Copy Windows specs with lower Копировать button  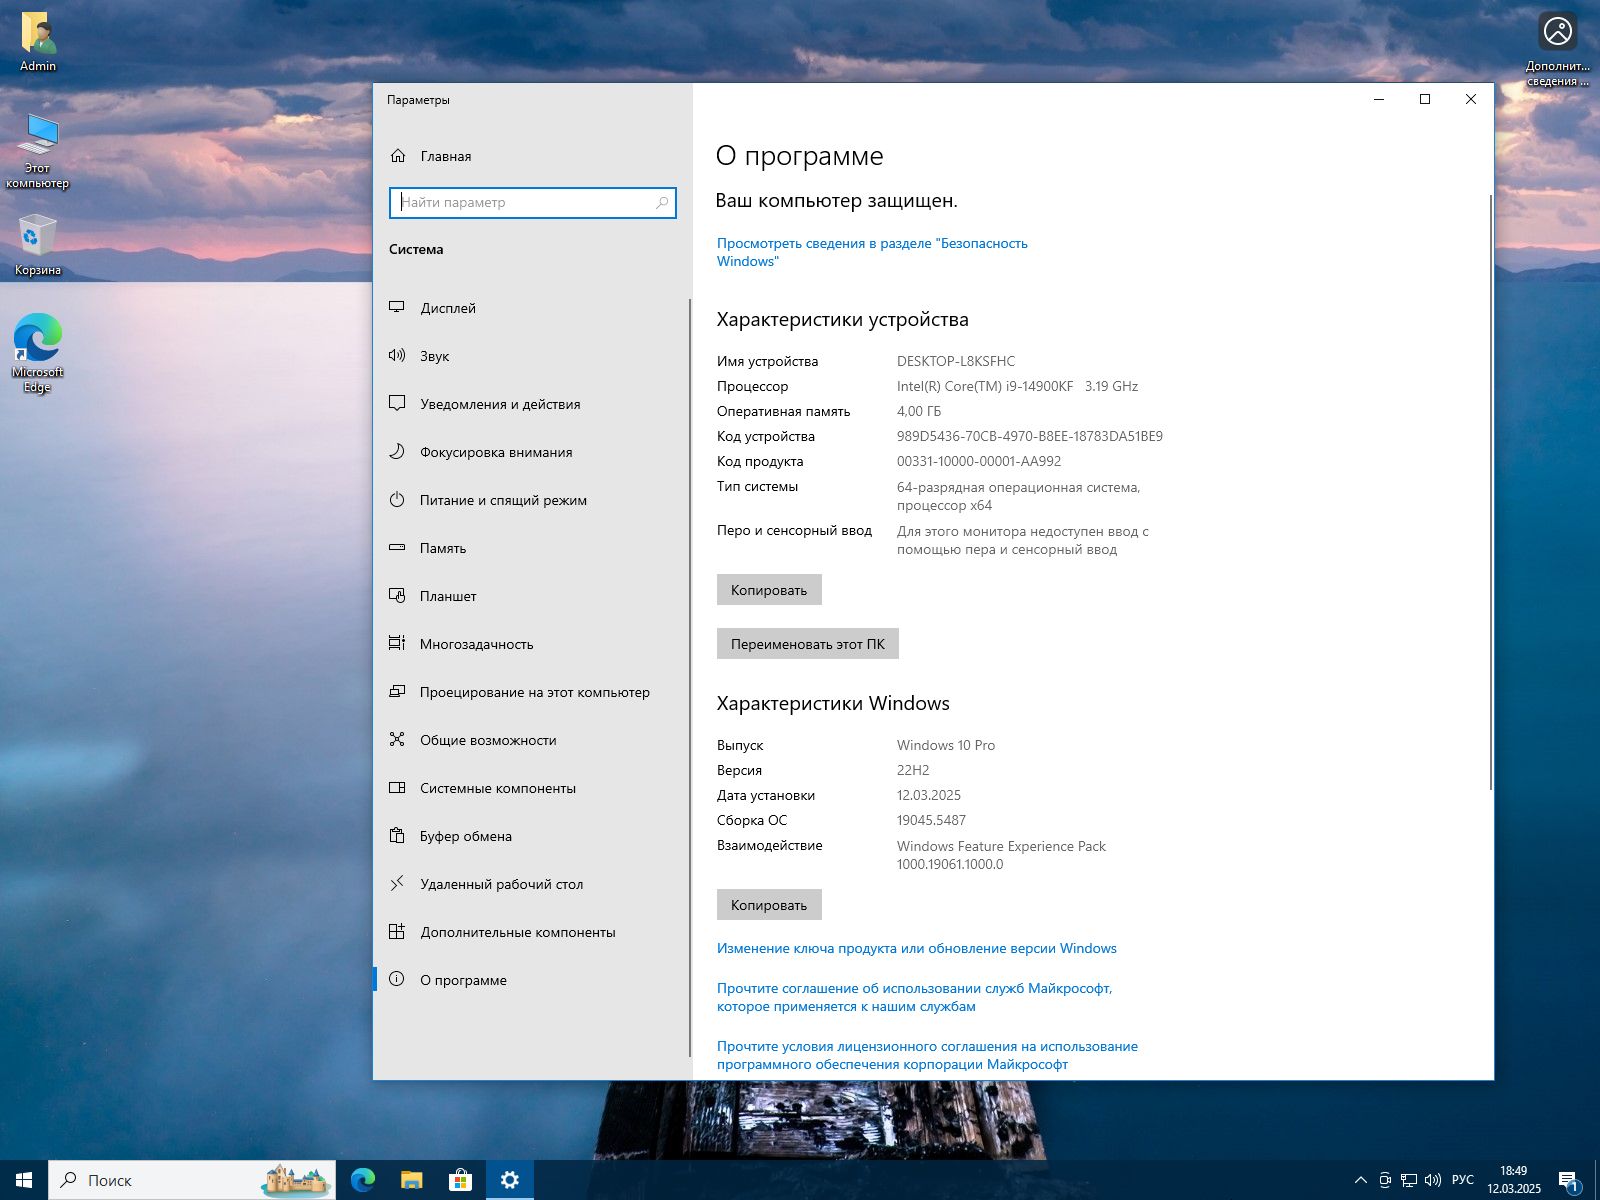(769, 905)
